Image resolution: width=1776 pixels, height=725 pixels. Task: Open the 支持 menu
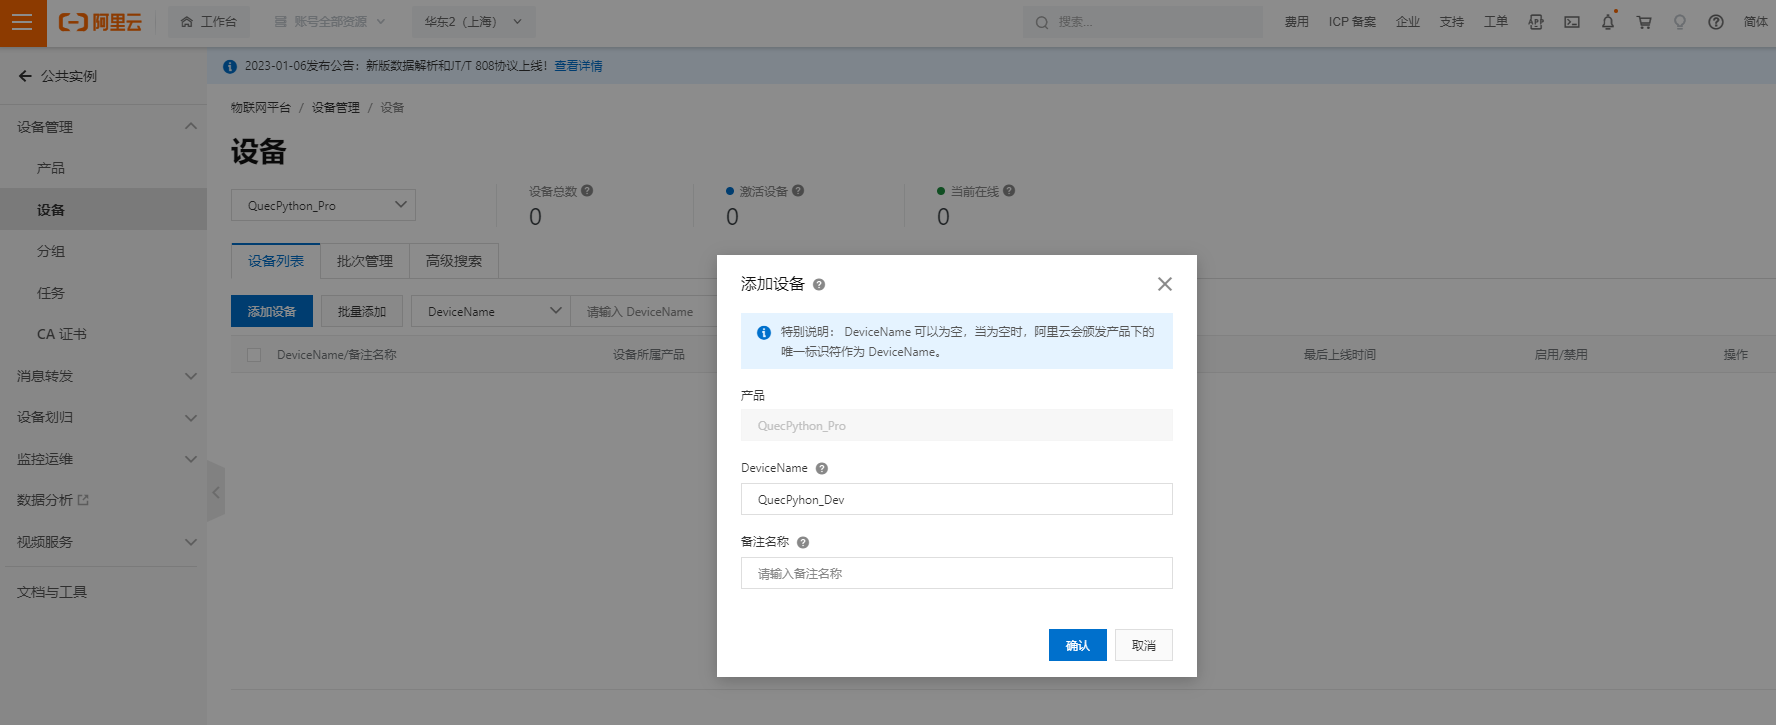1452,22
